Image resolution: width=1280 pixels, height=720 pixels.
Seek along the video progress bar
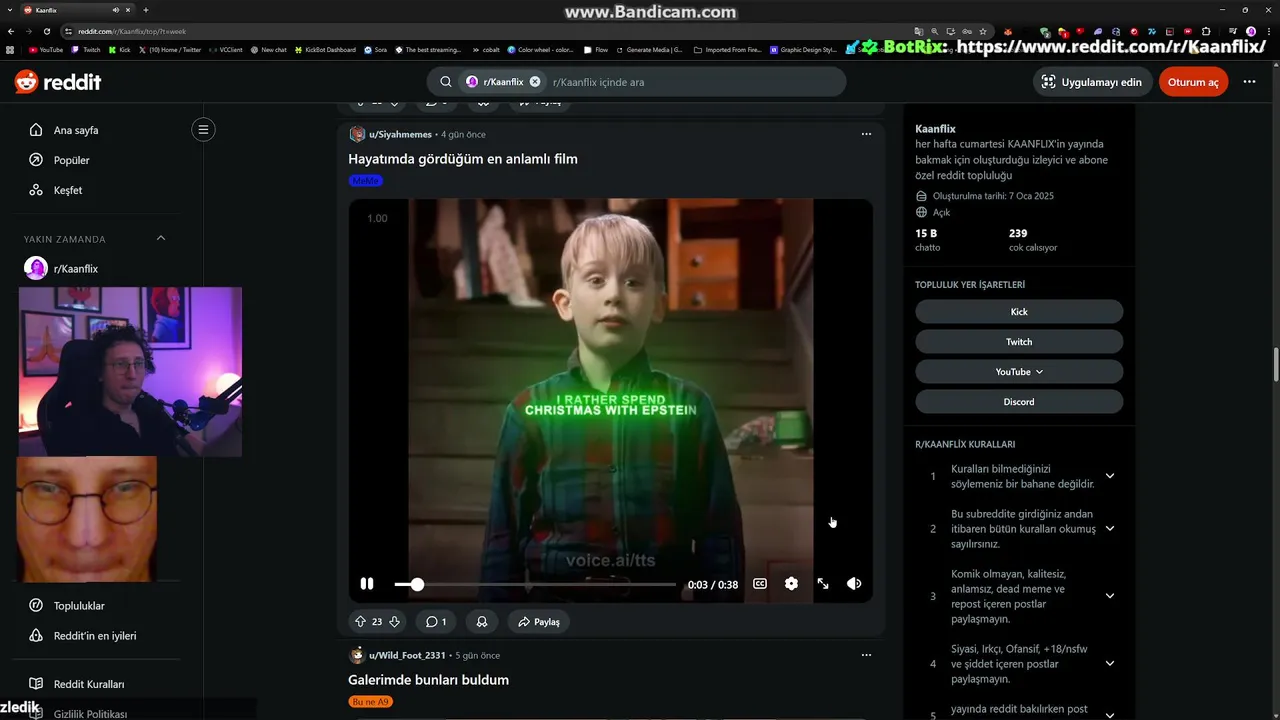coord(535,584)
